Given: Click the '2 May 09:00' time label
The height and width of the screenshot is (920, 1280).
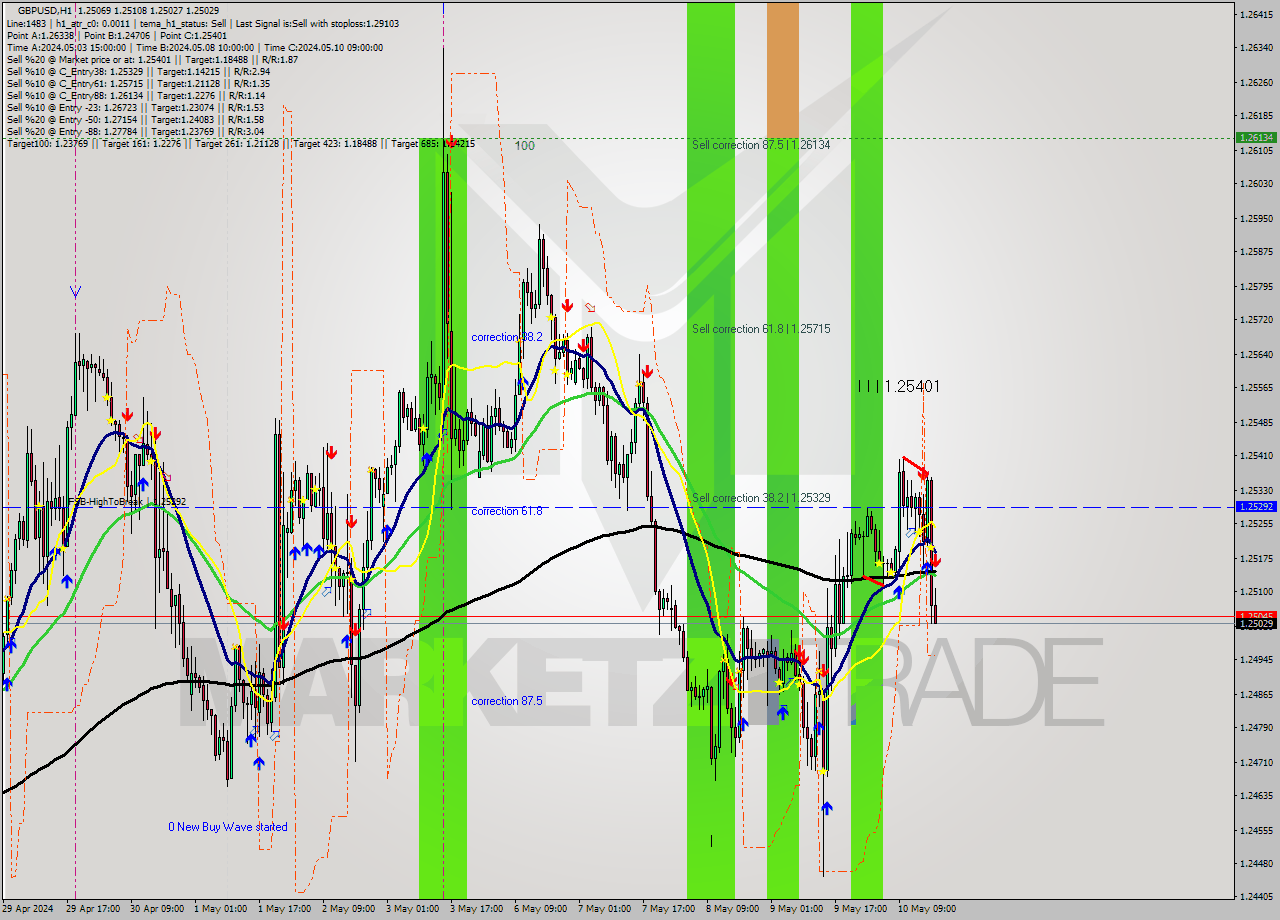Looking at the screenshot, I should 350,909.
